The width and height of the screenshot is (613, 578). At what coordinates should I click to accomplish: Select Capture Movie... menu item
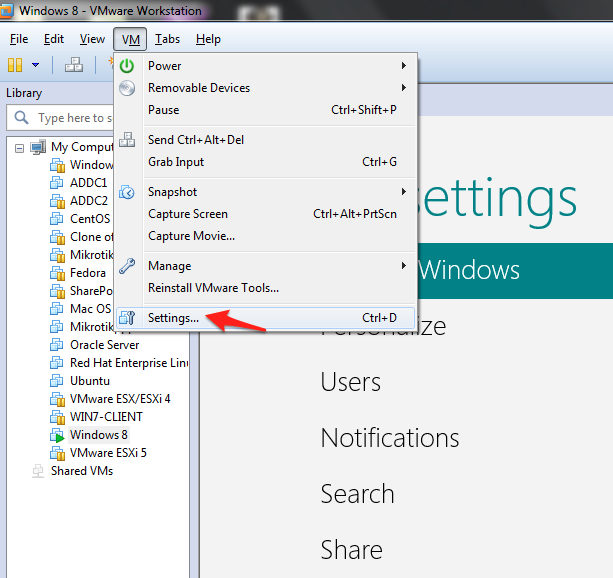[265, 235]
